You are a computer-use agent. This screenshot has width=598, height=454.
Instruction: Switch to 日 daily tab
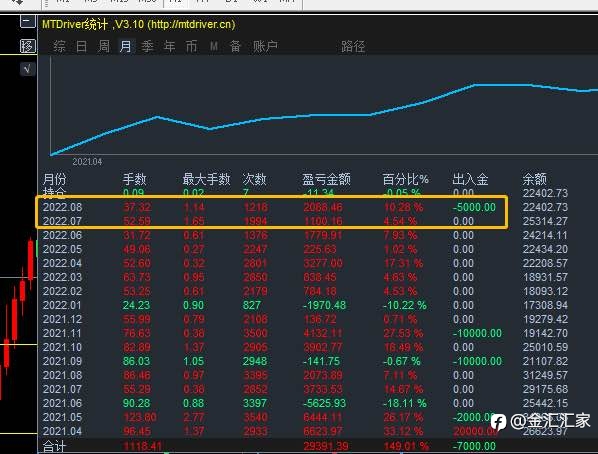[x=81, y=47]
